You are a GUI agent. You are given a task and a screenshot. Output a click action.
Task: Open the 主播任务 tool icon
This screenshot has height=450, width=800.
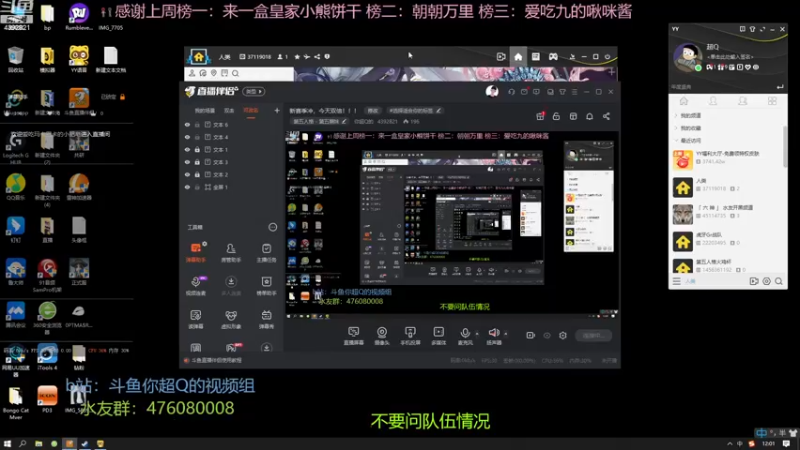266,252
